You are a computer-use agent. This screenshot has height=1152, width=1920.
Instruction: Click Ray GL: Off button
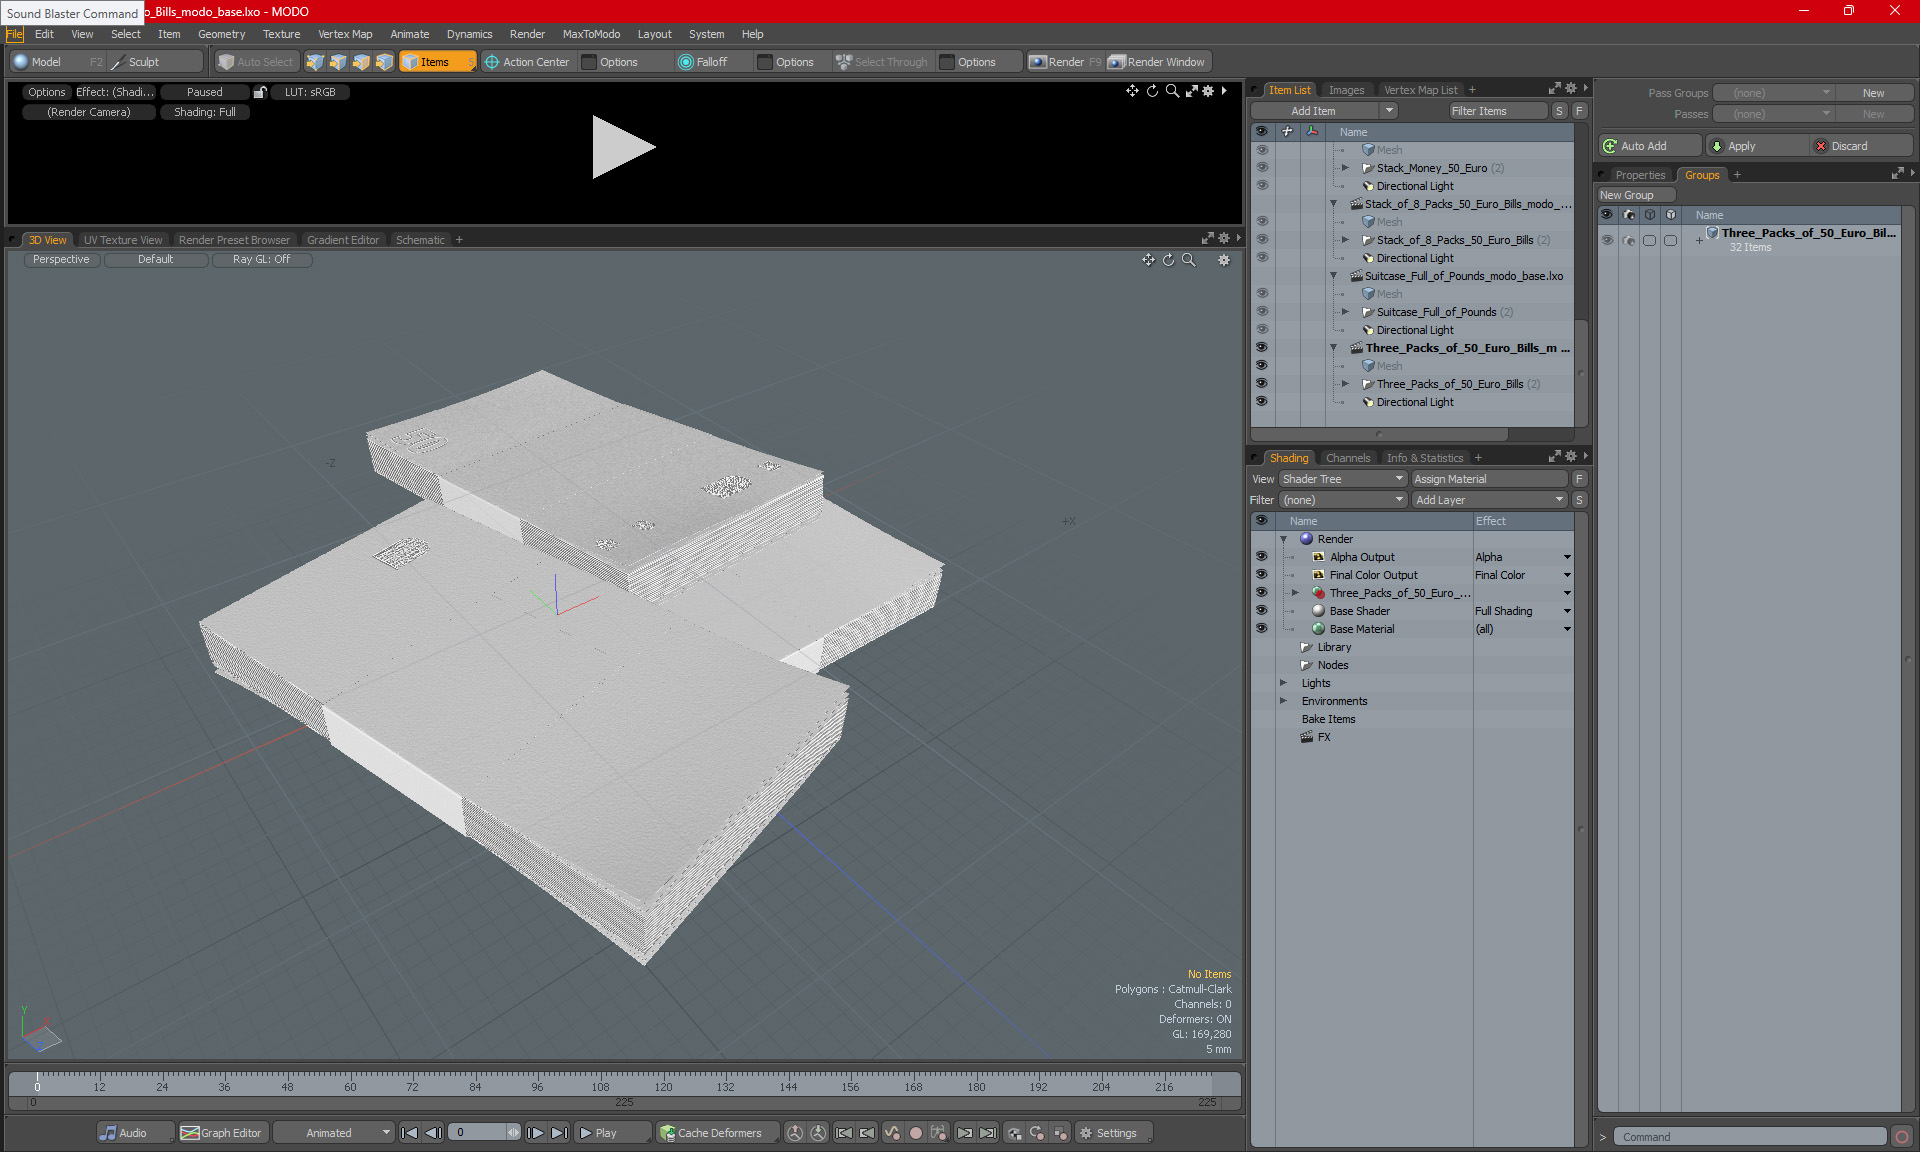click(x=261, y=259)
